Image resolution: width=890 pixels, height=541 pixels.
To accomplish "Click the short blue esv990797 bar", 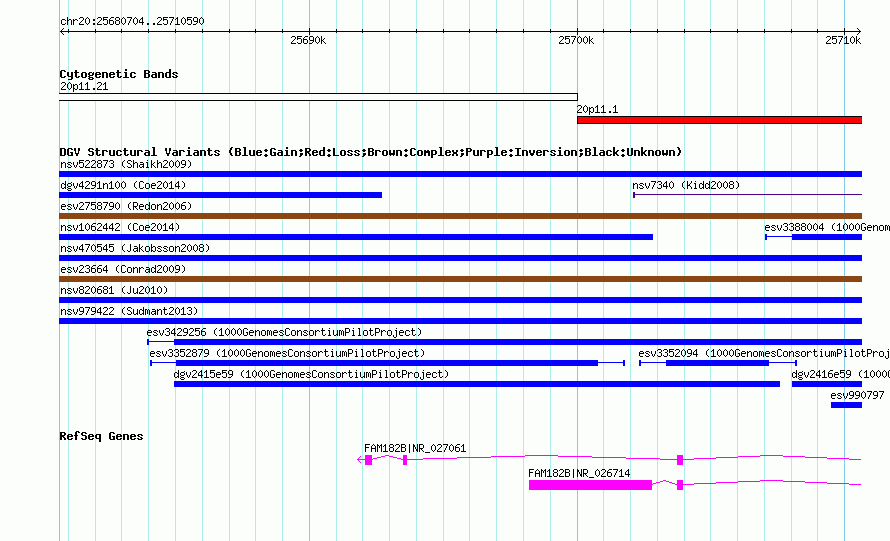I will [846, 405].
